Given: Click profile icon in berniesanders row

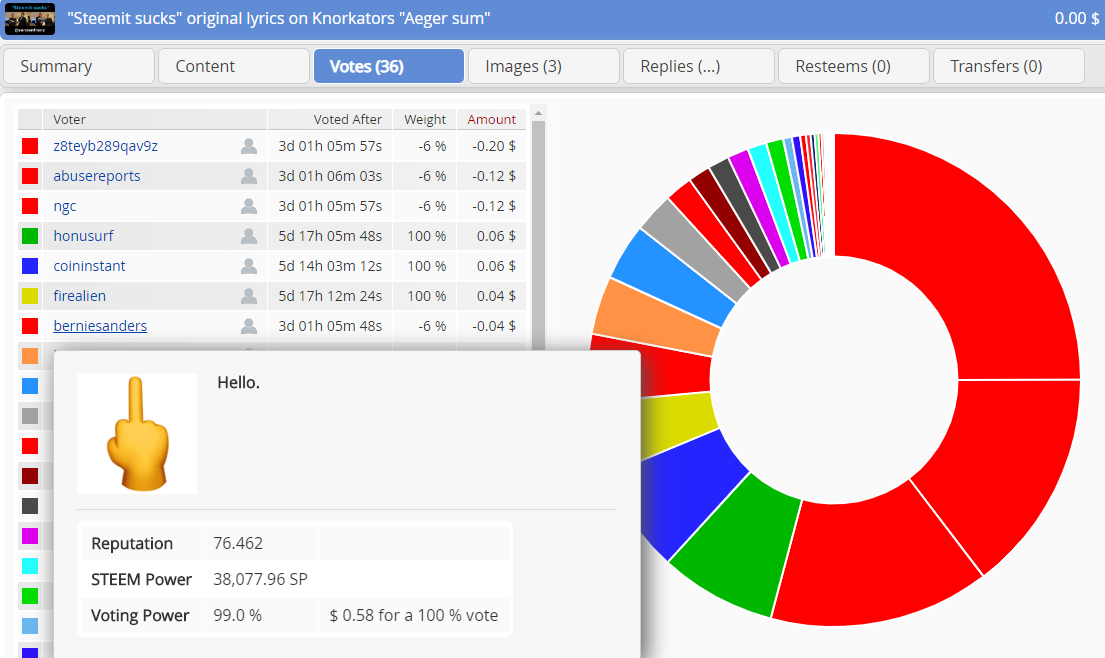Looking at the screenshot, I should (249, 325).
